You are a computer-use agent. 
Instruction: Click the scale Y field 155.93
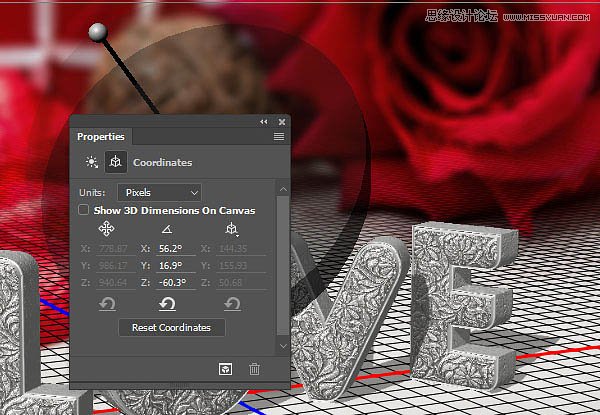click(241, 265)
